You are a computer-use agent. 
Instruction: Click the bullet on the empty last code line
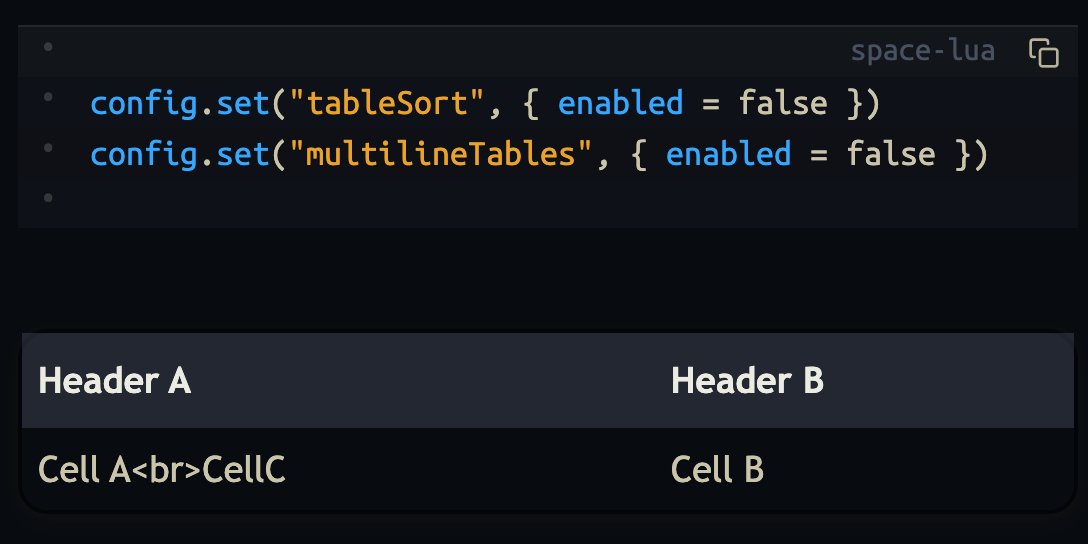(47, 198)
